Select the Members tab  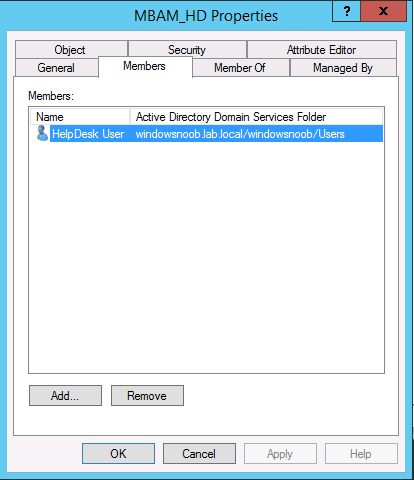(145, 66)
